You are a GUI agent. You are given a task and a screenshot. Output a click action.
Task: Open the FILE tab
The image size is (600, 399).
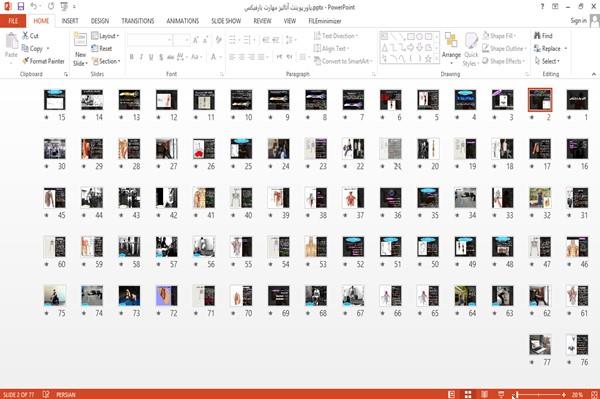pos(13,21)
